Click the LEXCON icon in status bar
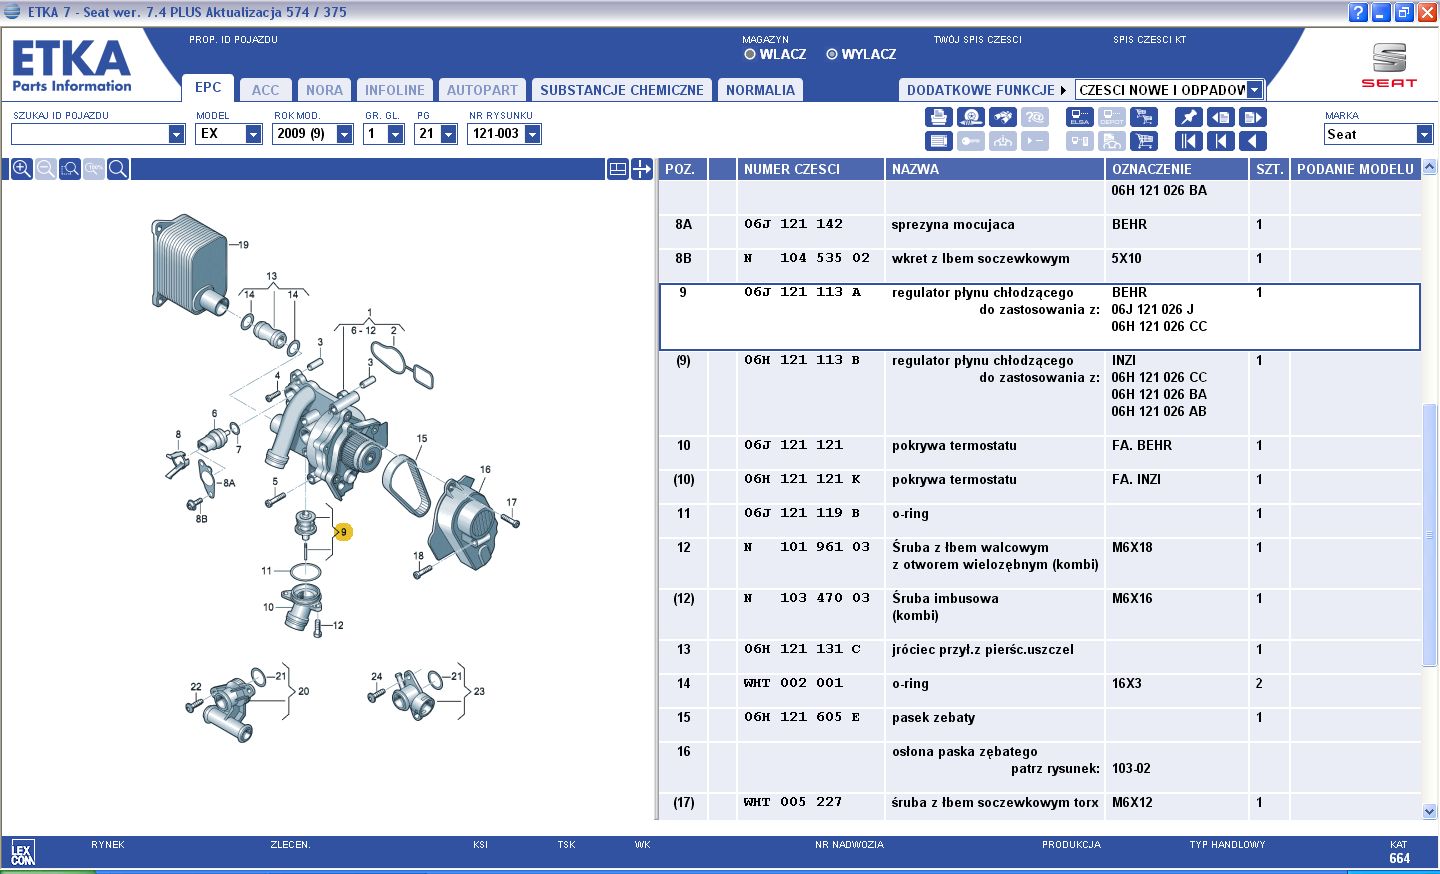This screenshot has width=1440, height=874. coord(22,853)
